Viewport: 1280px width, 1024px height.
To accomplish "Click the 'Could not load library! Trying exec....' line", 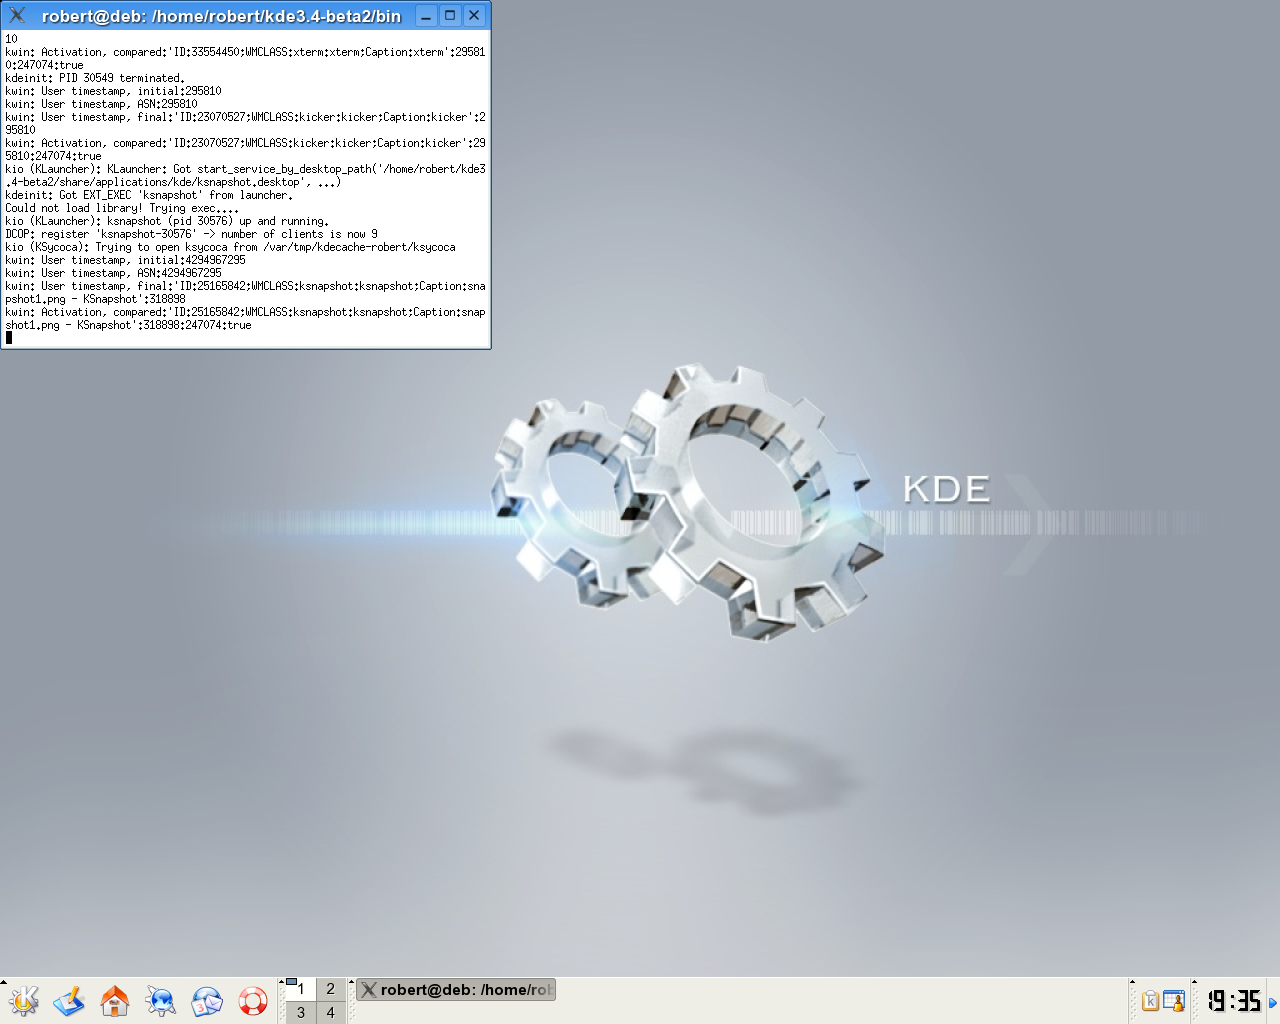I will tap(122, 208).
